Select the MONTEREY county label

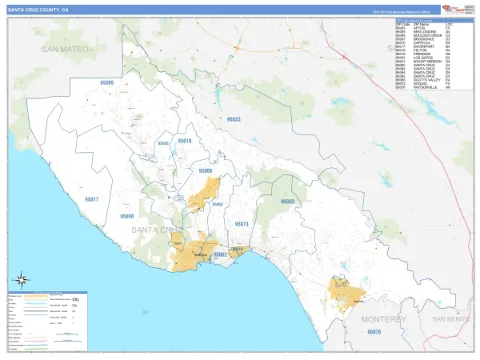pos(383,319)
